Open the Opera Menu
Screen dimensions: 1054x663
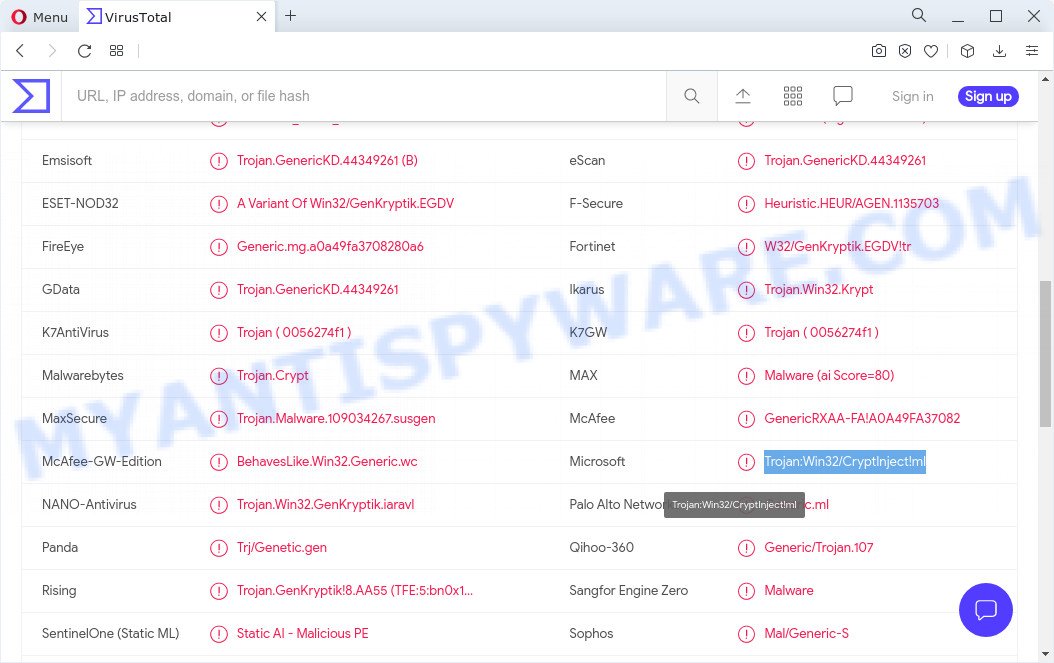pos(40,16)
